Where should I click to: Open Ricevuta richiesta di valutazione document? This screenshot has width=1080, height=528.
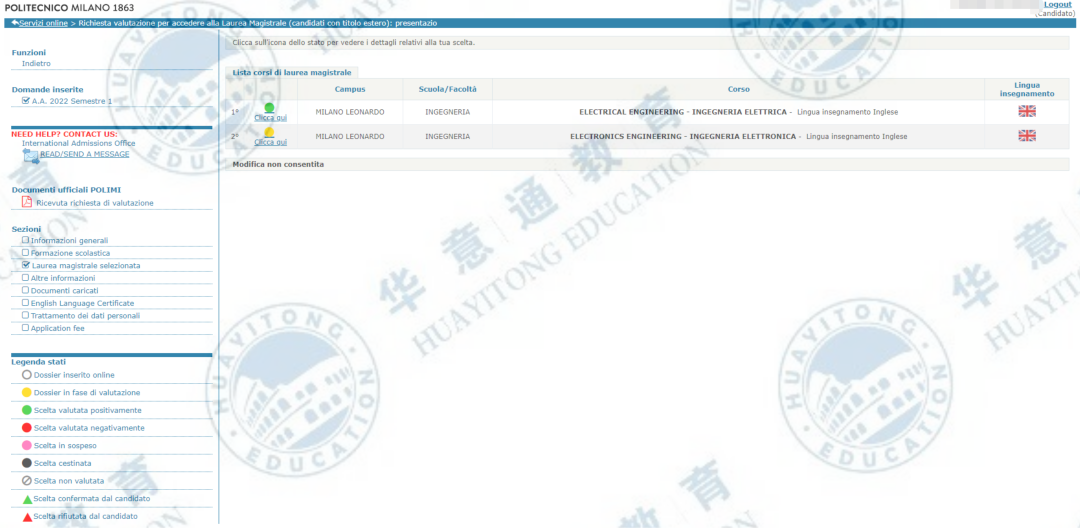[x=94, y=203]
